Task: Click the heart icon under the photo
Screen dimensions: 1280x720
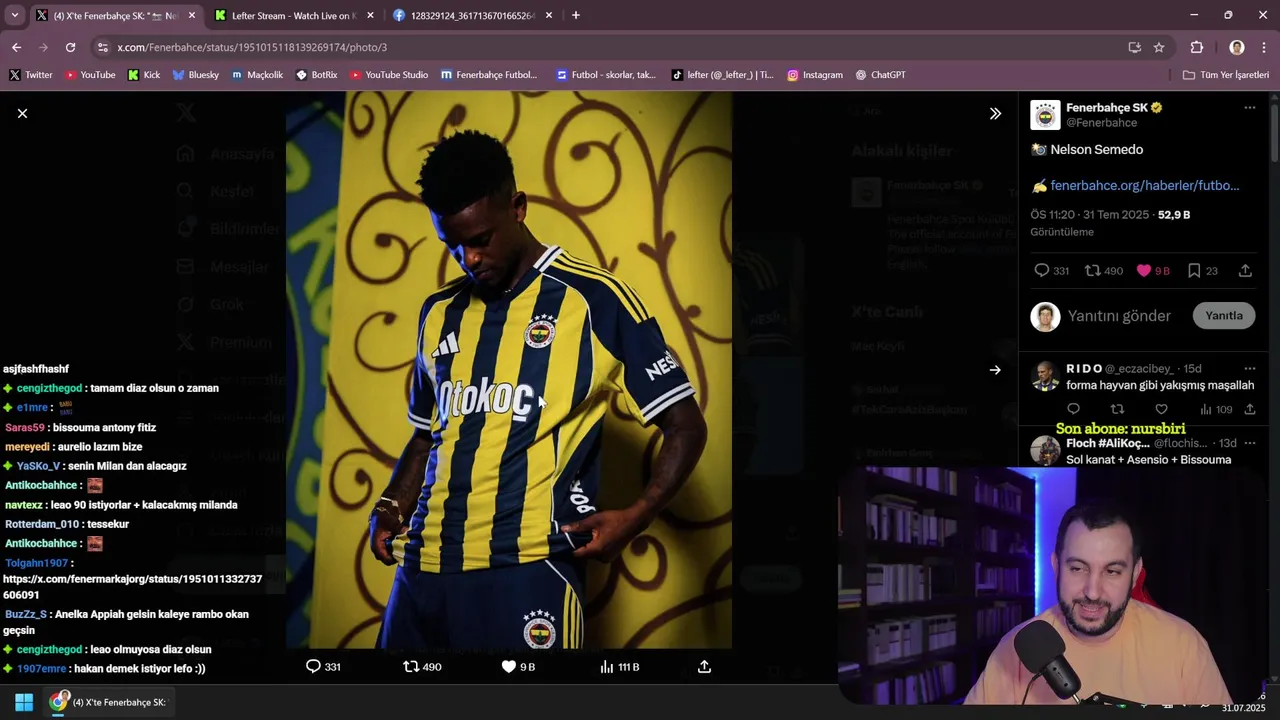Action: (x=508, y=667)
